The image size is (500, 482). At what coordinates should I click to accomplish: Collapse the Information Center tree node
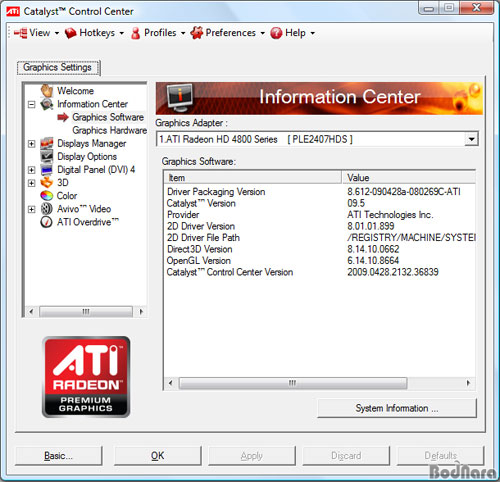31,104
